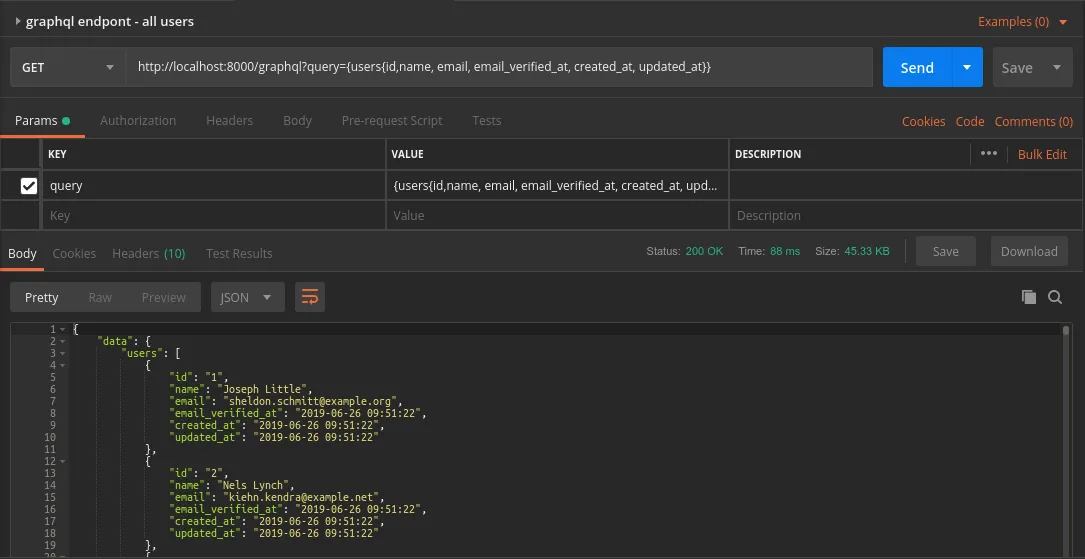Click the request URL input field
The height and width of the screenshot is (559, 1085).
[x=498, y=67]
